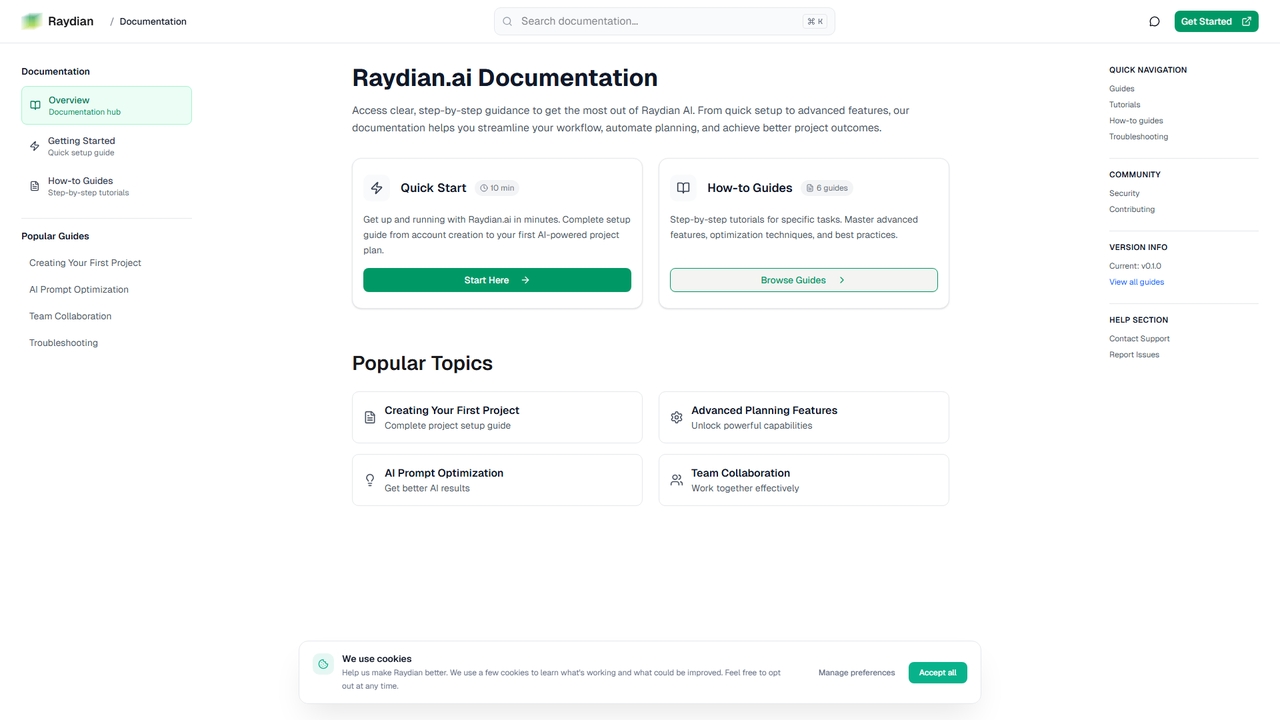Image resolution: width=1280 pixels, height=720 pixels.
Task: Open Team Collaboration topic card
Action: (x=804, y=480)
